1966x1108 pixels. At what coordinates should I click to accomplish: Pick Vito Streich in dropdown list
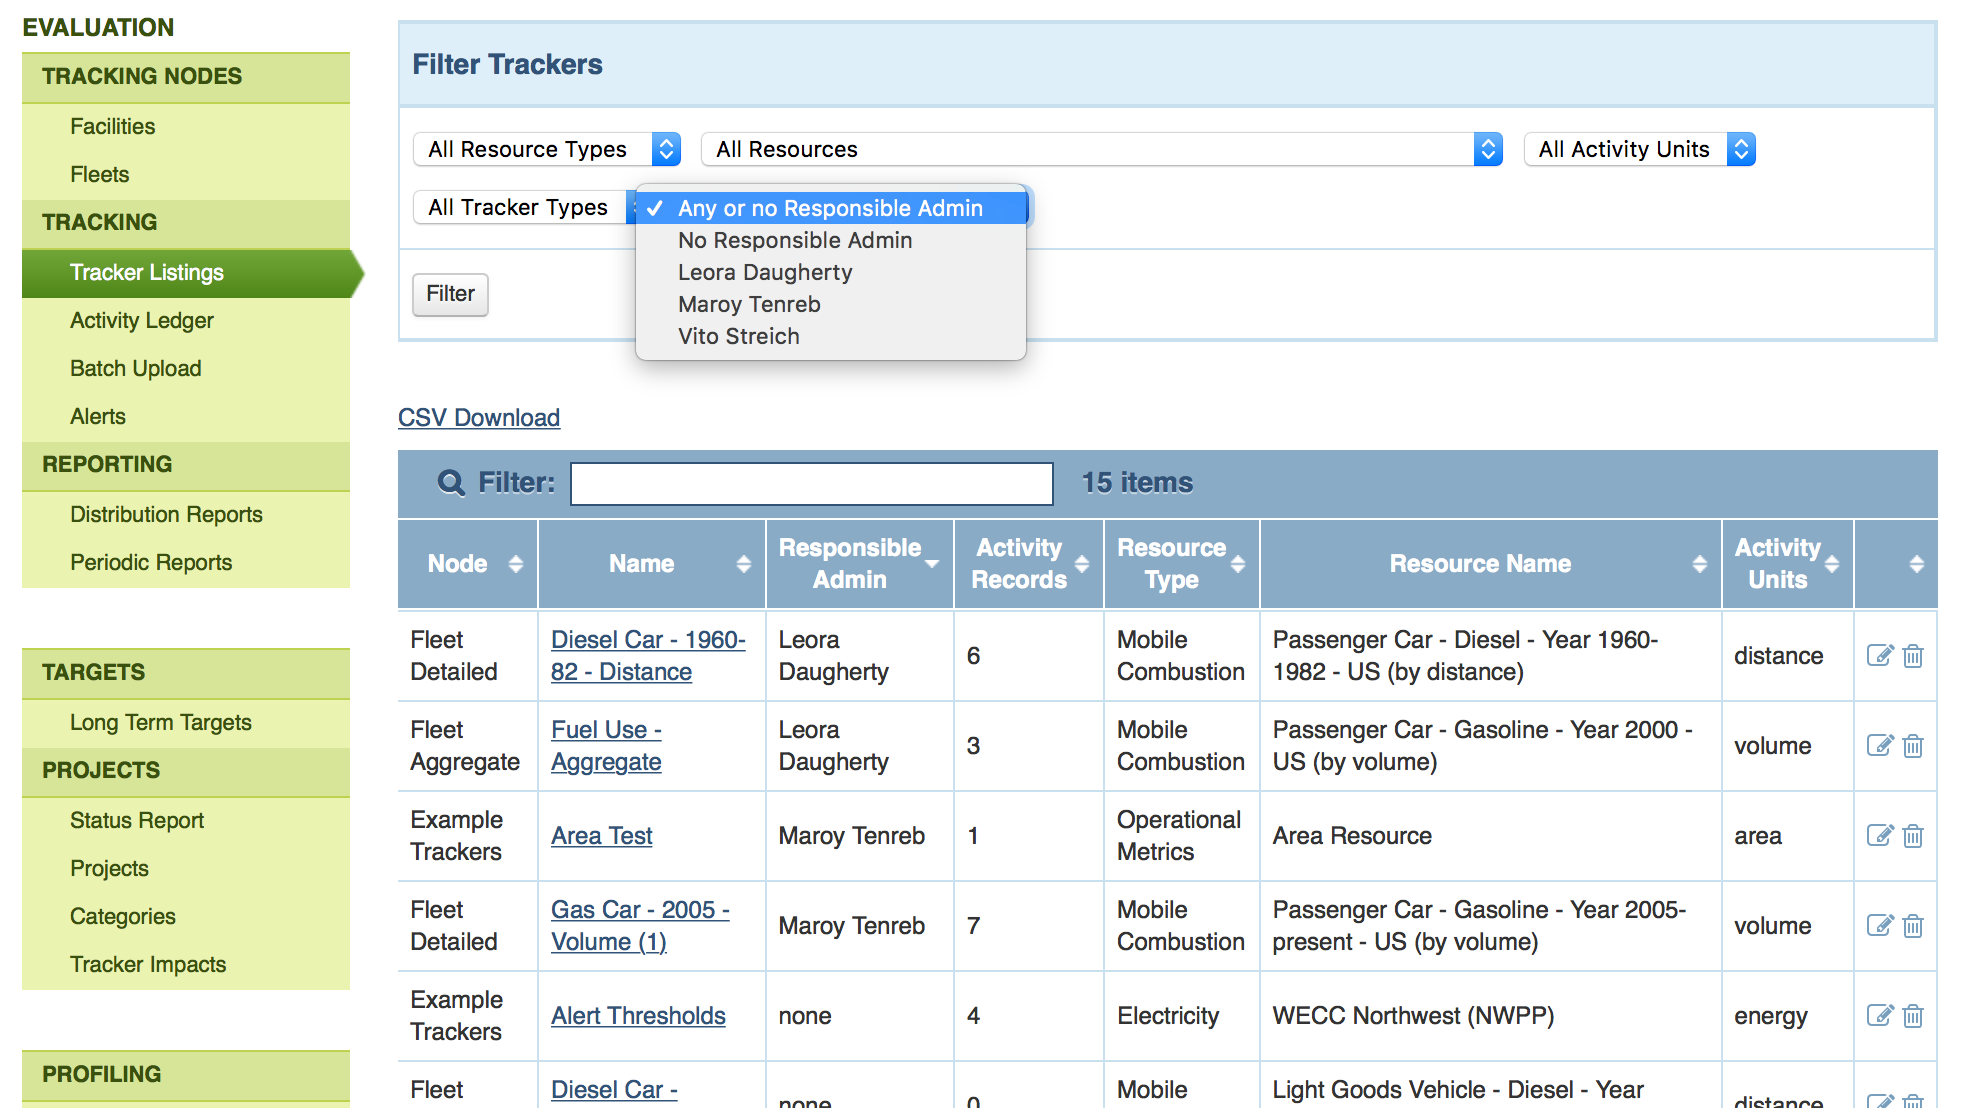pyautogui.click(x=739, y=336)
